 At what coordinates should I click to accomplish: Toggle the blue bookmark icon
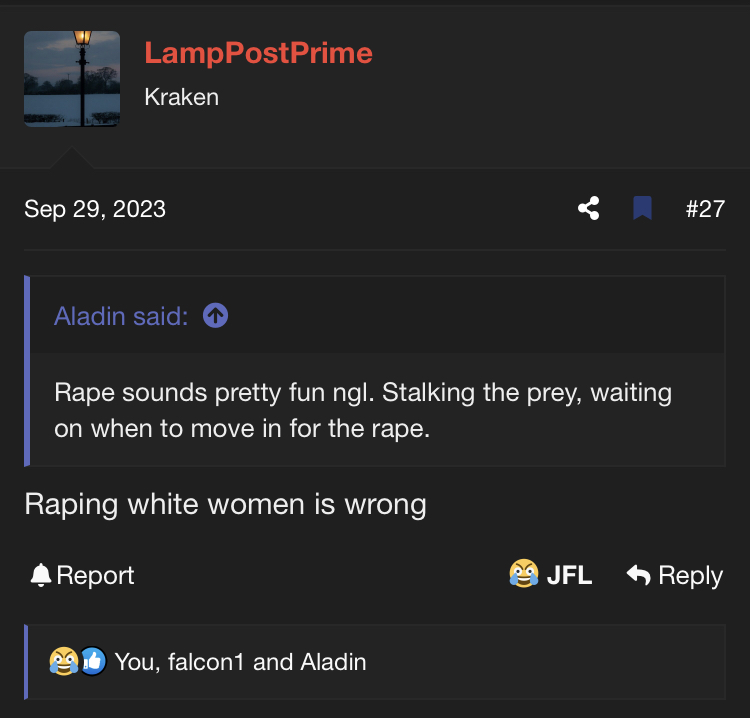642,208
